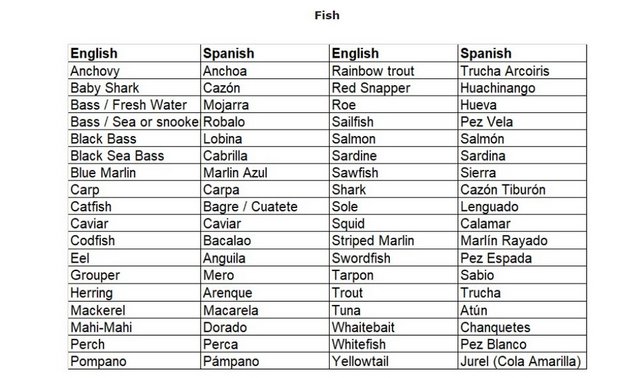Click the Pámpano translation cell
Image resolution: width=640 pixels, height=378 pixels.
pyautogui.click(x=265, y=361)
